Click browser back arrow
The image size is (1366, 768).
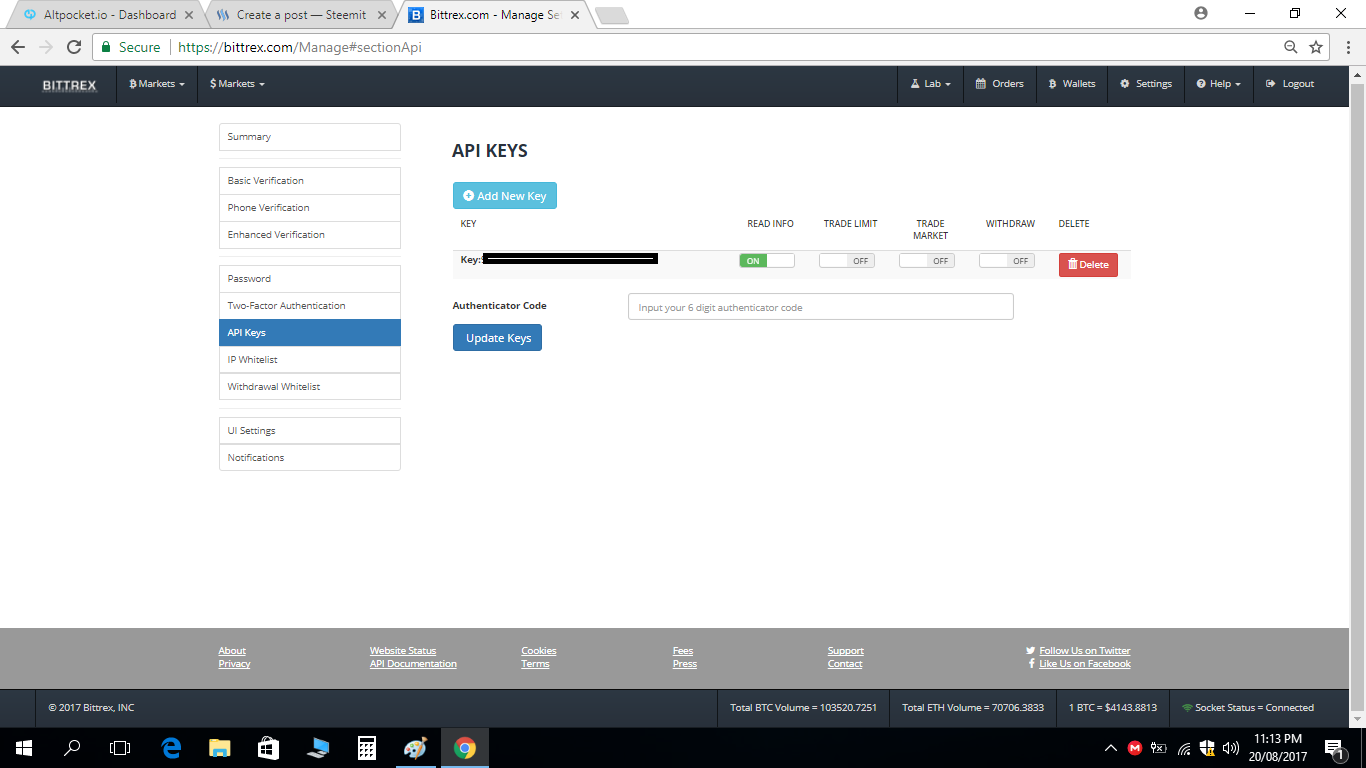coord(17,47)
